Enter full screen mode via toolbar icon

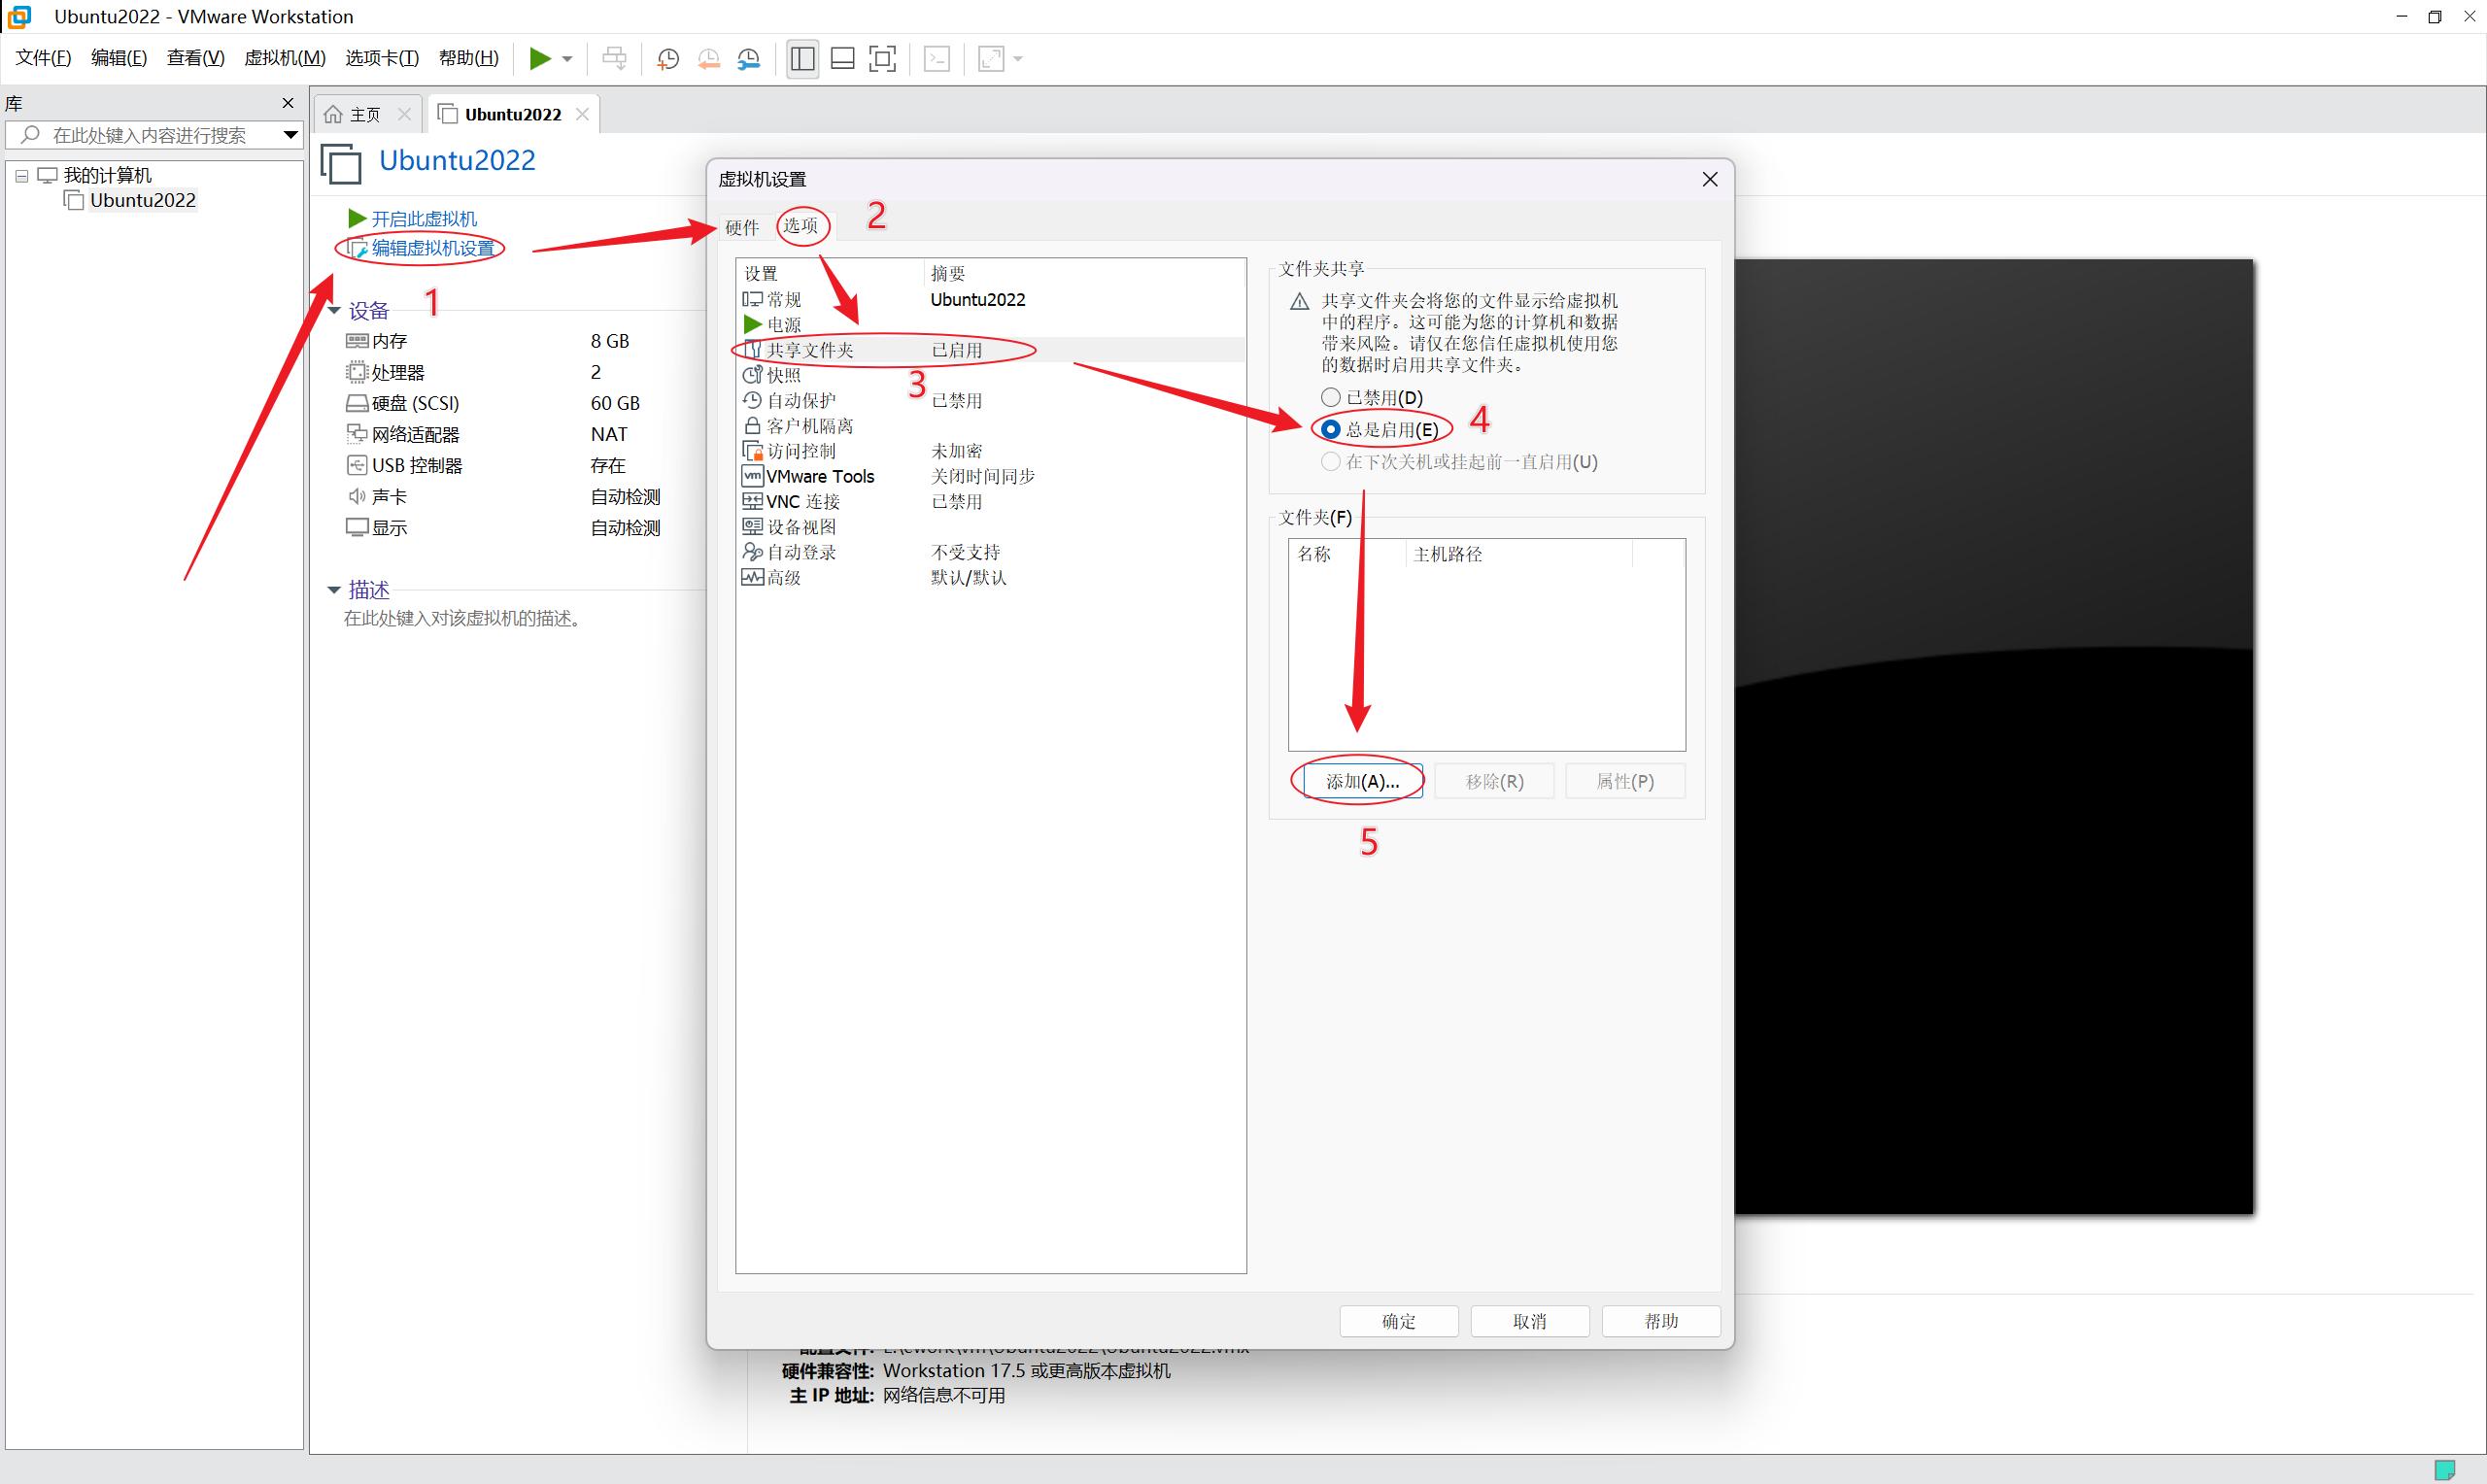882,59
